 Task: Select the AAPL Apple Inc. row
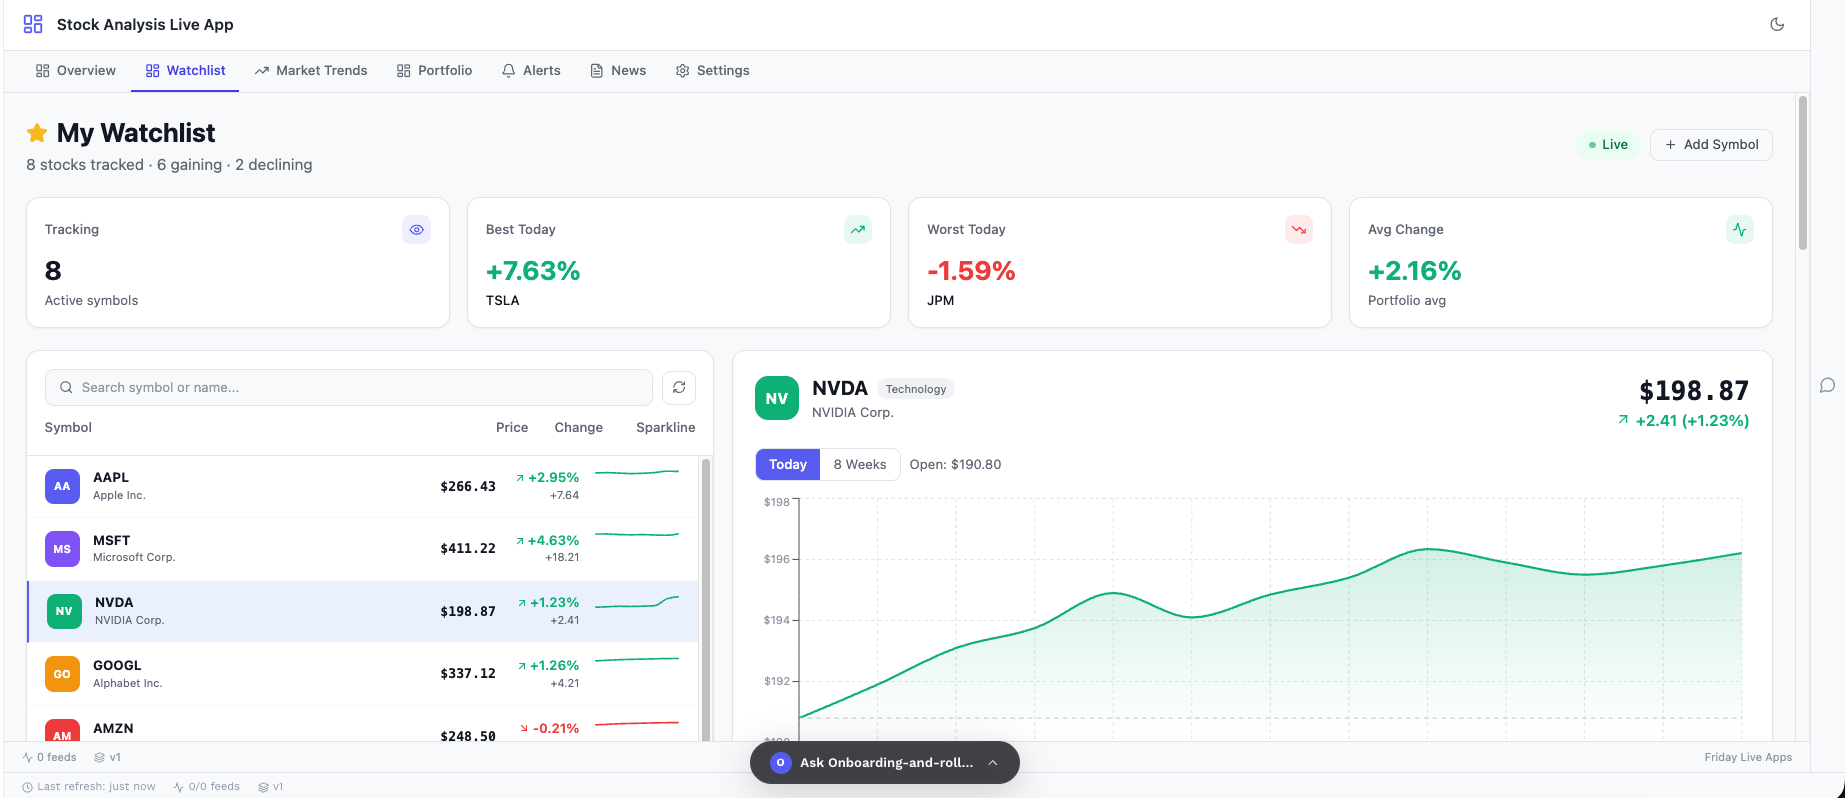(x=363, y=486)
